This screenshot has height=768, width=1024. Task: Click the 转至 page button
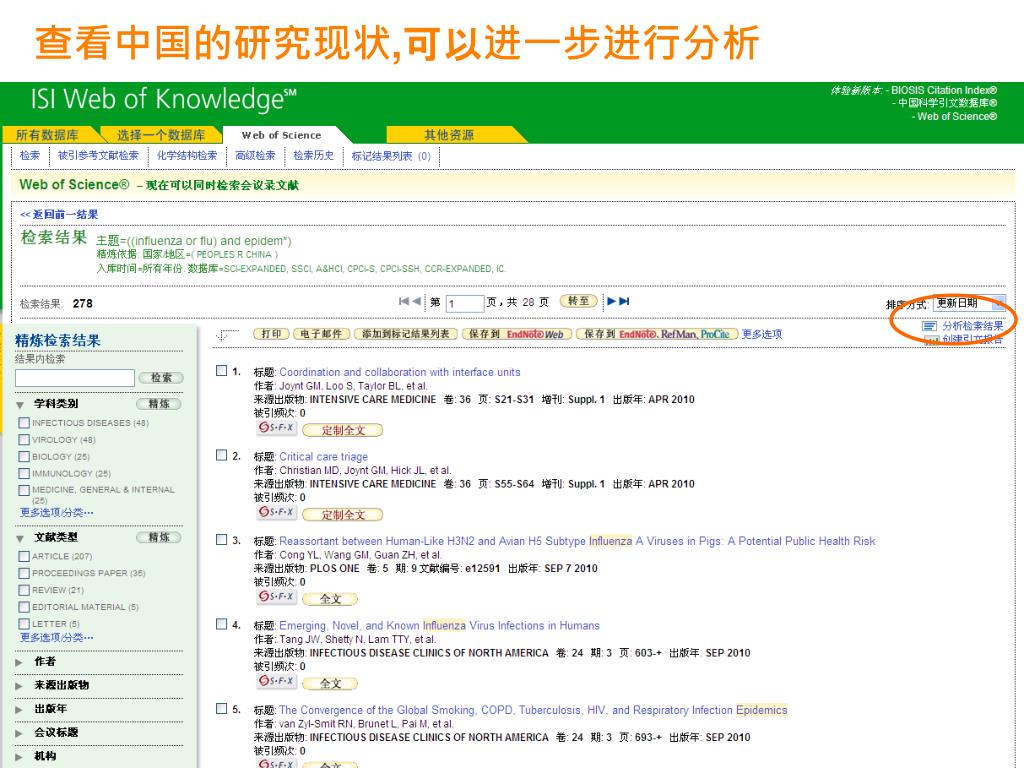[579, 301]
